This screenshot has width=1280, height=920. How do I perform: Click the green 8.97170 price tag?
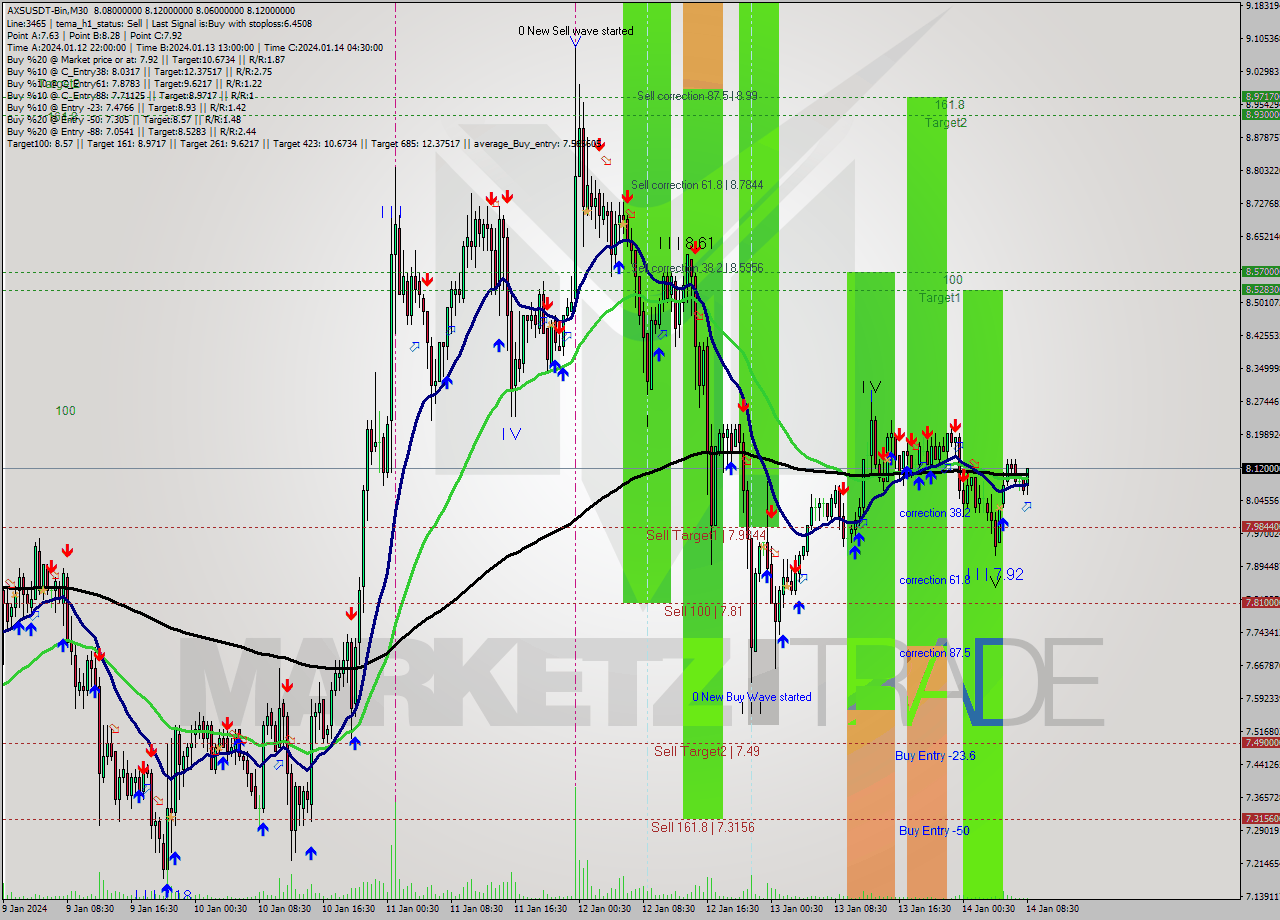[1260, 97]
